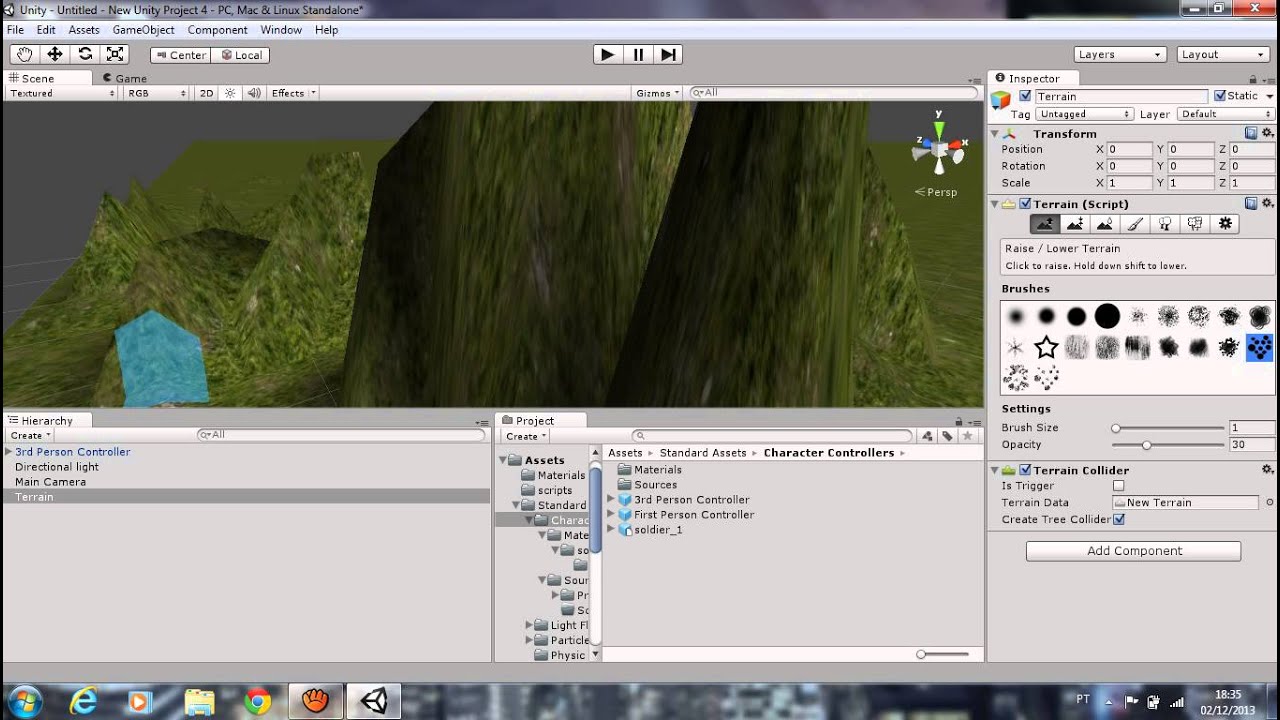Open the Layers dropdown in the toolbar
The width and height of the screenshot is (1280, 720).
coord(1120,55)
